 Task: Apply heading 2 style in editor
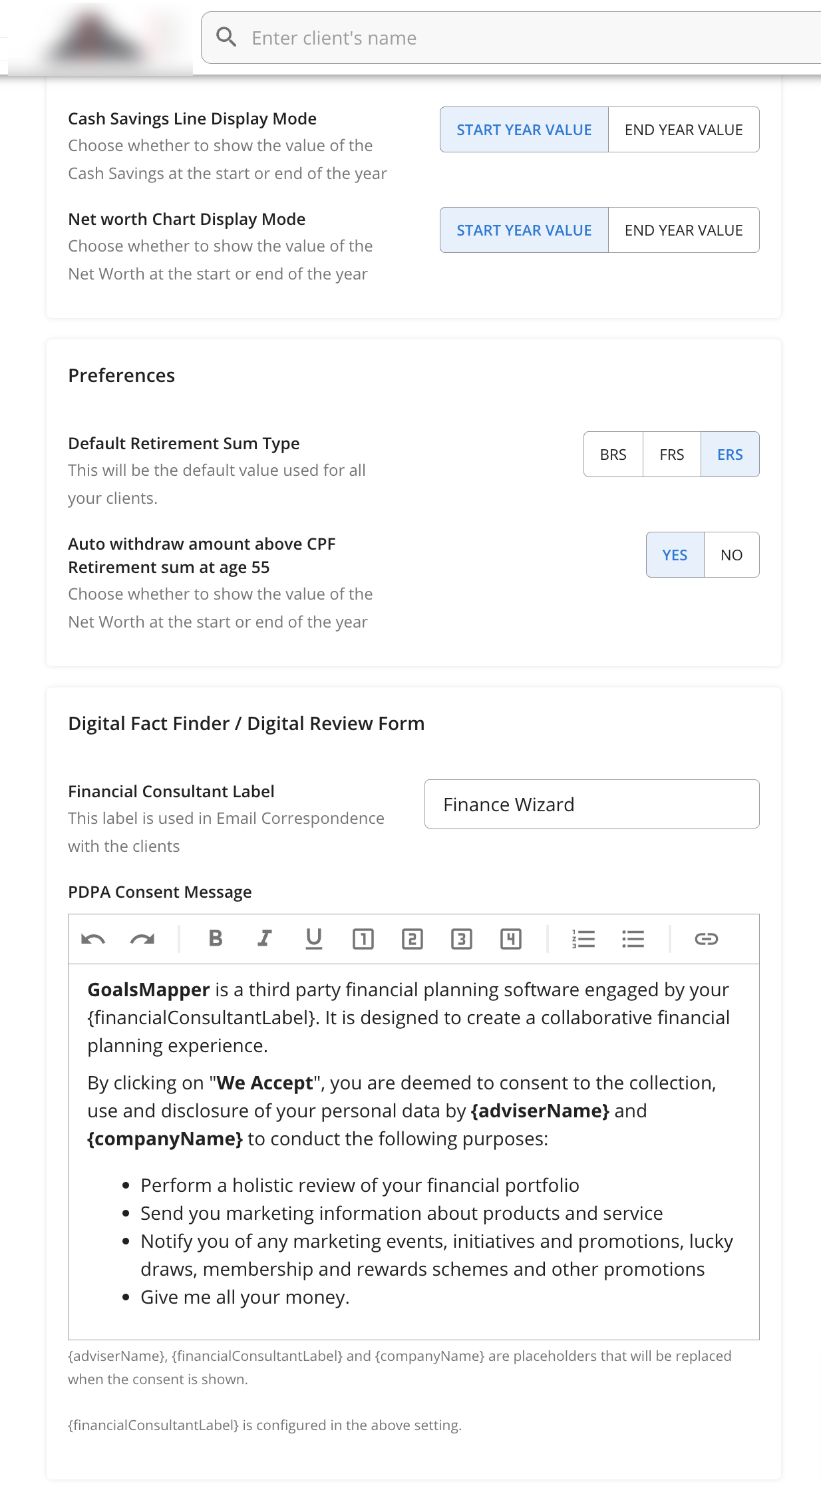412,939
